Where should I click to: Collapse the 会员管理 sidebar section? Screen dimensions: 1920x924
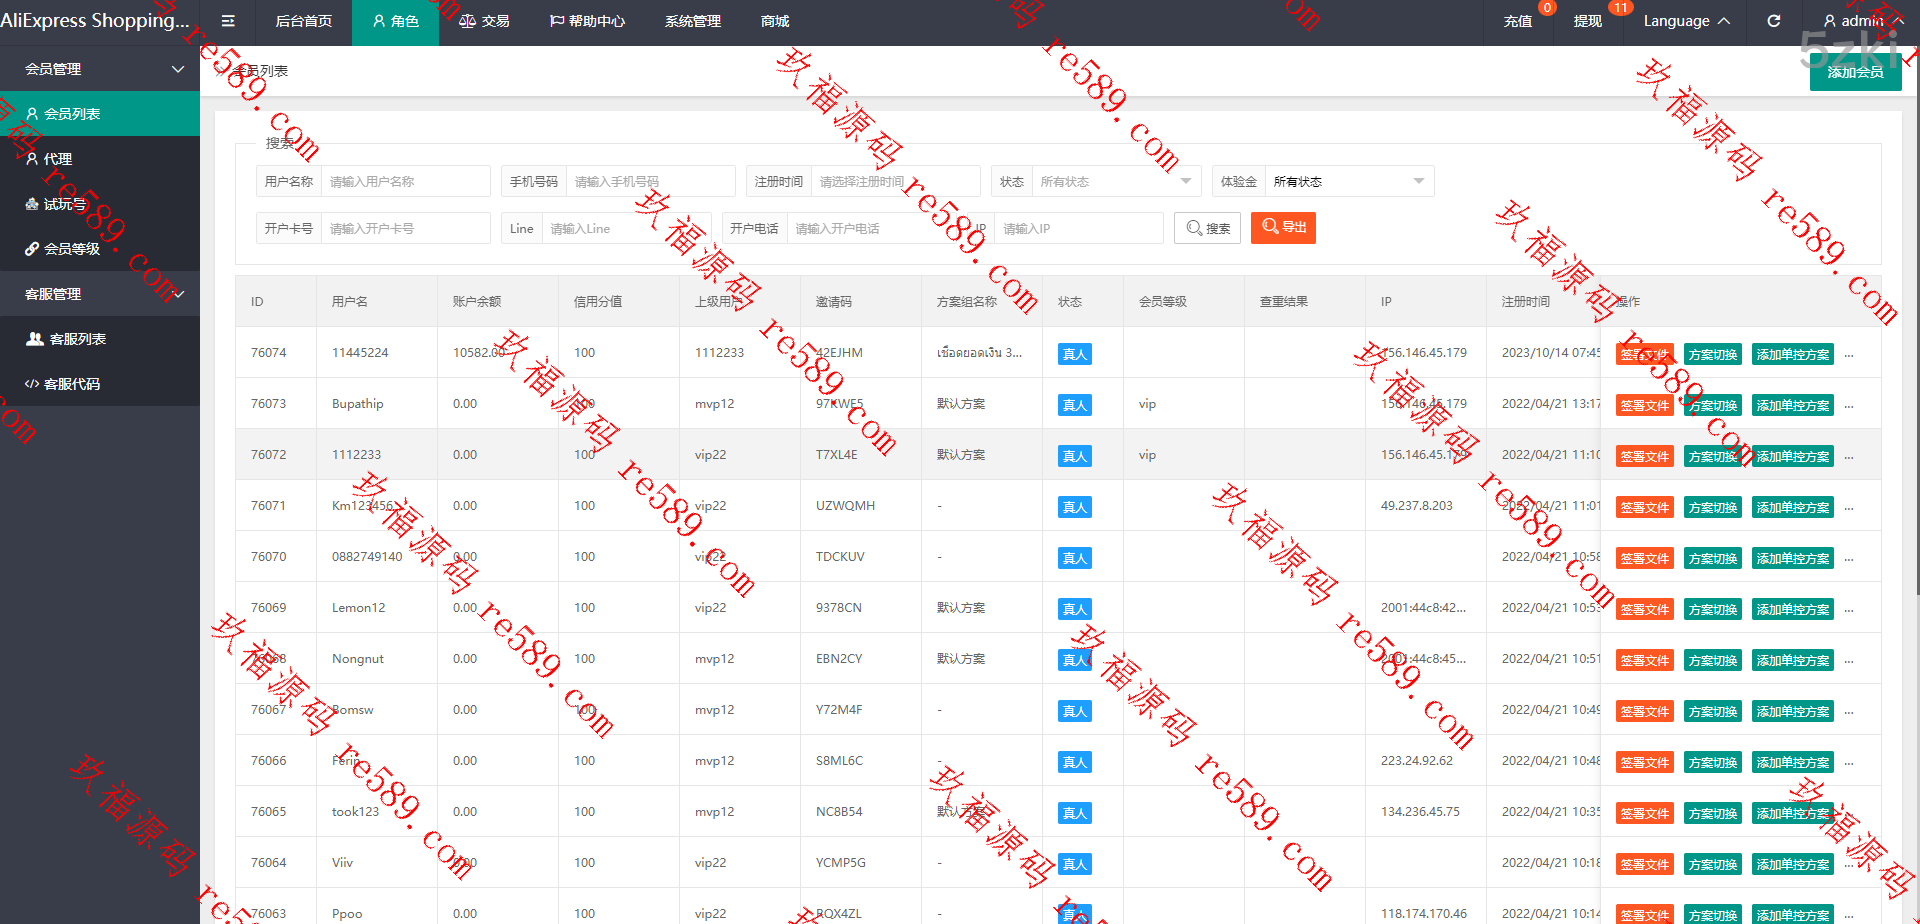100,69
